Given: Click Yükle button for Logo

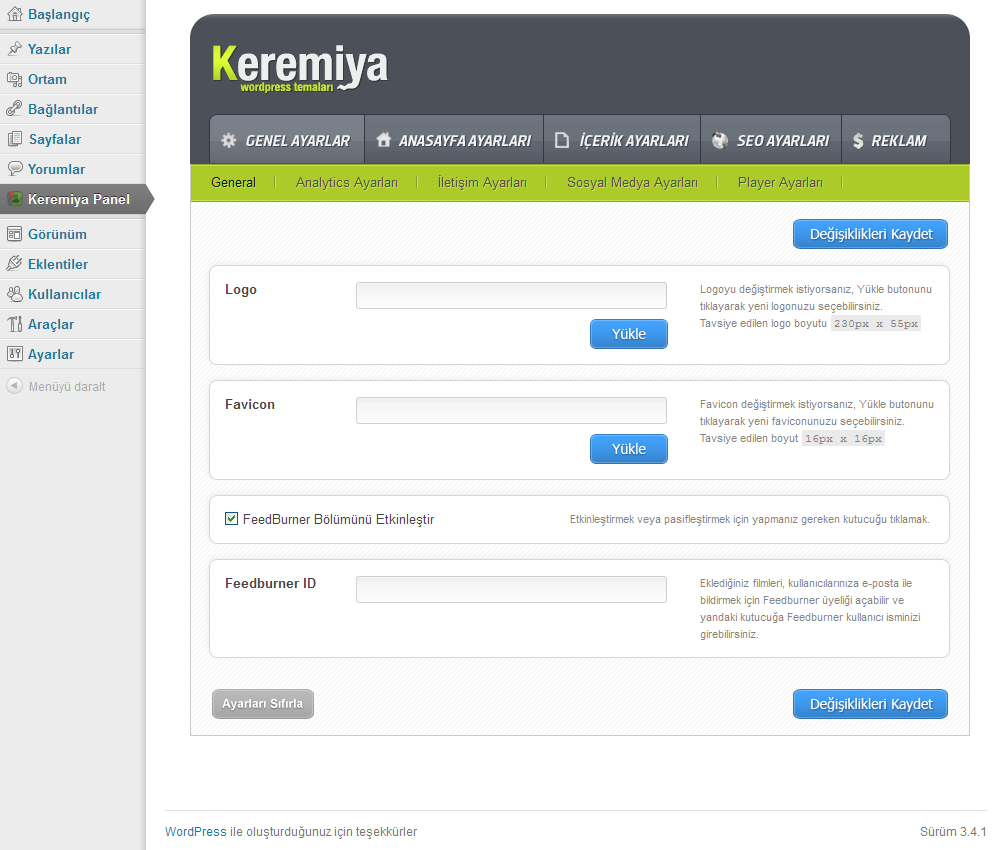Looking at the screenshot, I should 629,334.
